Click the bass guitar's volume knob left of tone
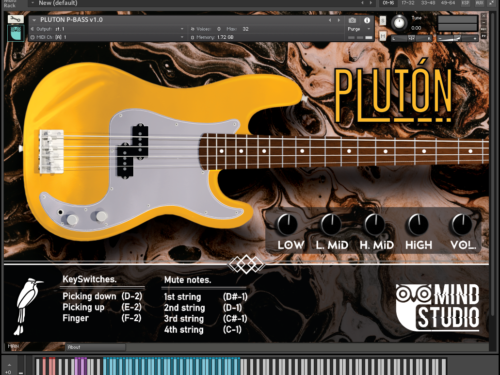Screen dimensions: 500x375 pyautogui.click(x=72, y=219)
